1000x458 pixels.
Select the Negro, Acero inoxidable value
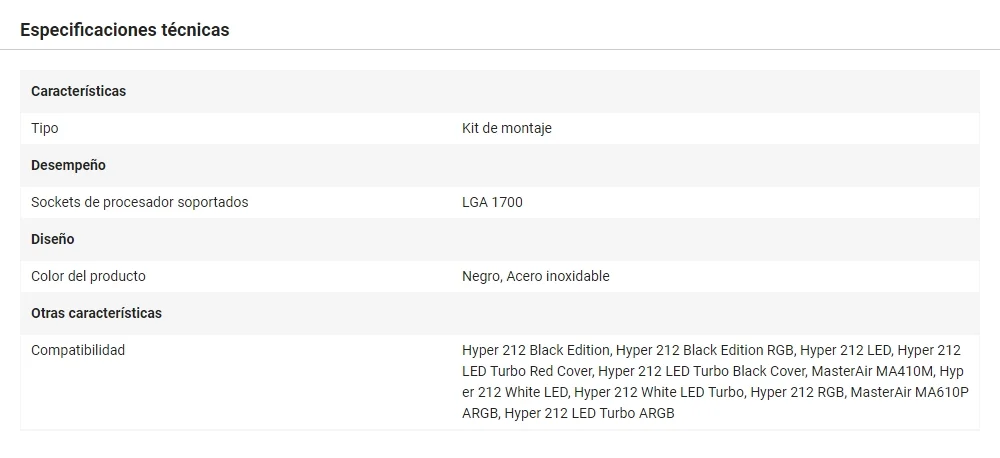point(535,276)
